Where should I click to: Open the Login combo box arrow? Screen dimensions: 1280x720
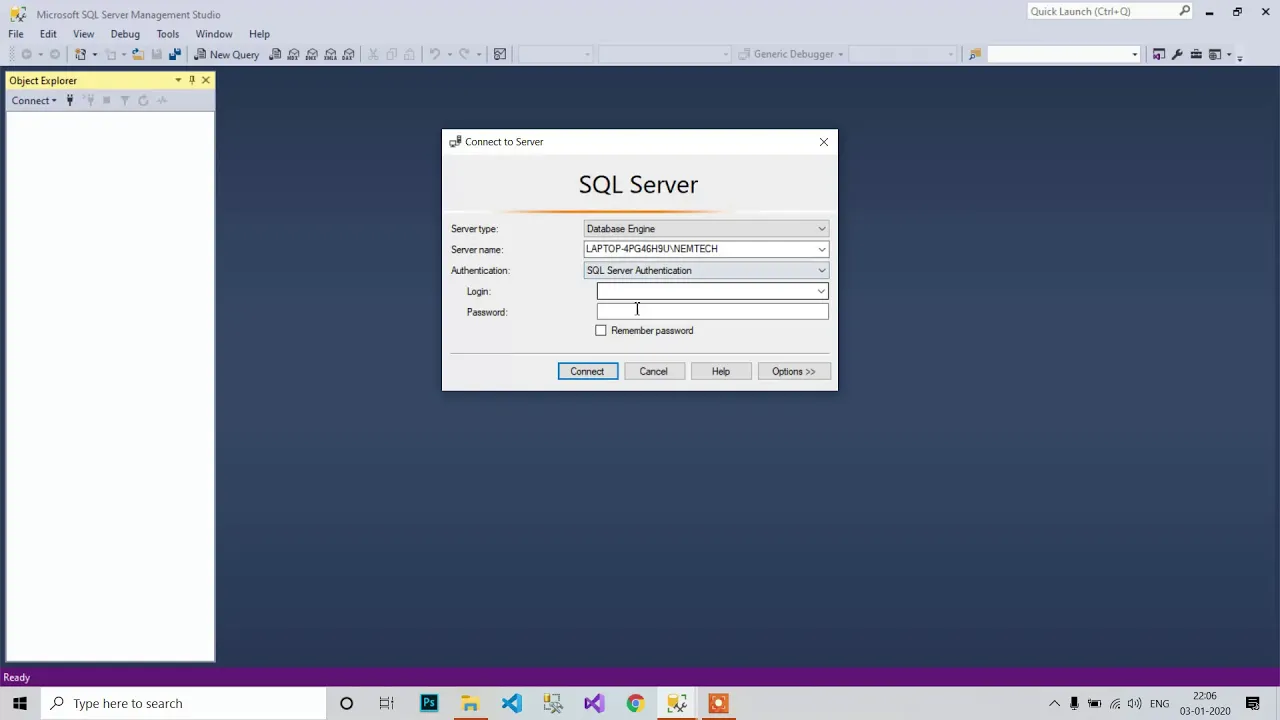[821, 291]
